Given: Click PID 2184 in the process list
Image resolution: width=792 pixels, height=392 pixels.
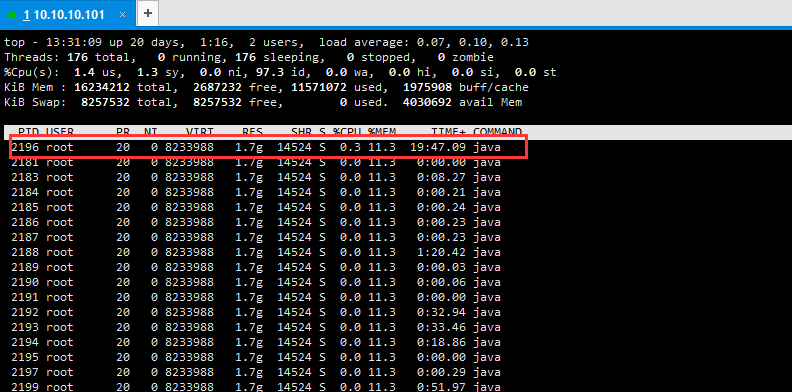Looking at the screenshot, I should pyautogui.click(x=25, y=192).
